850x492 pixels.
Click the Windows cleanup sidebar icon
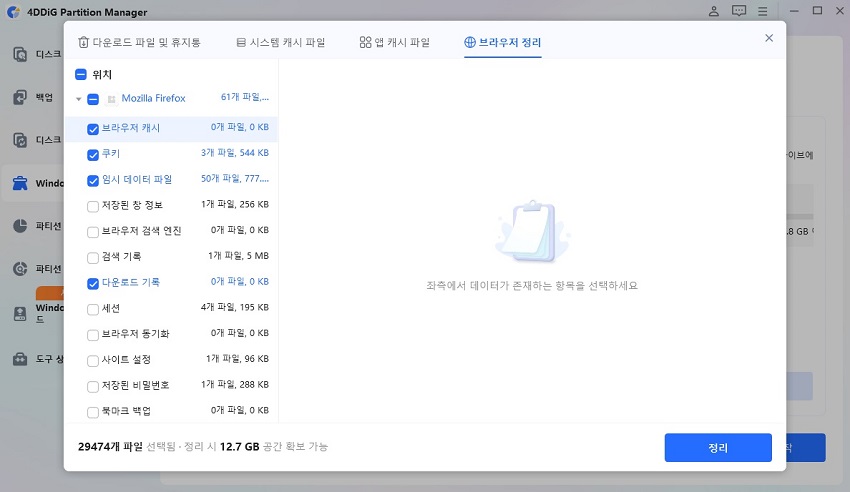(20, 183)
